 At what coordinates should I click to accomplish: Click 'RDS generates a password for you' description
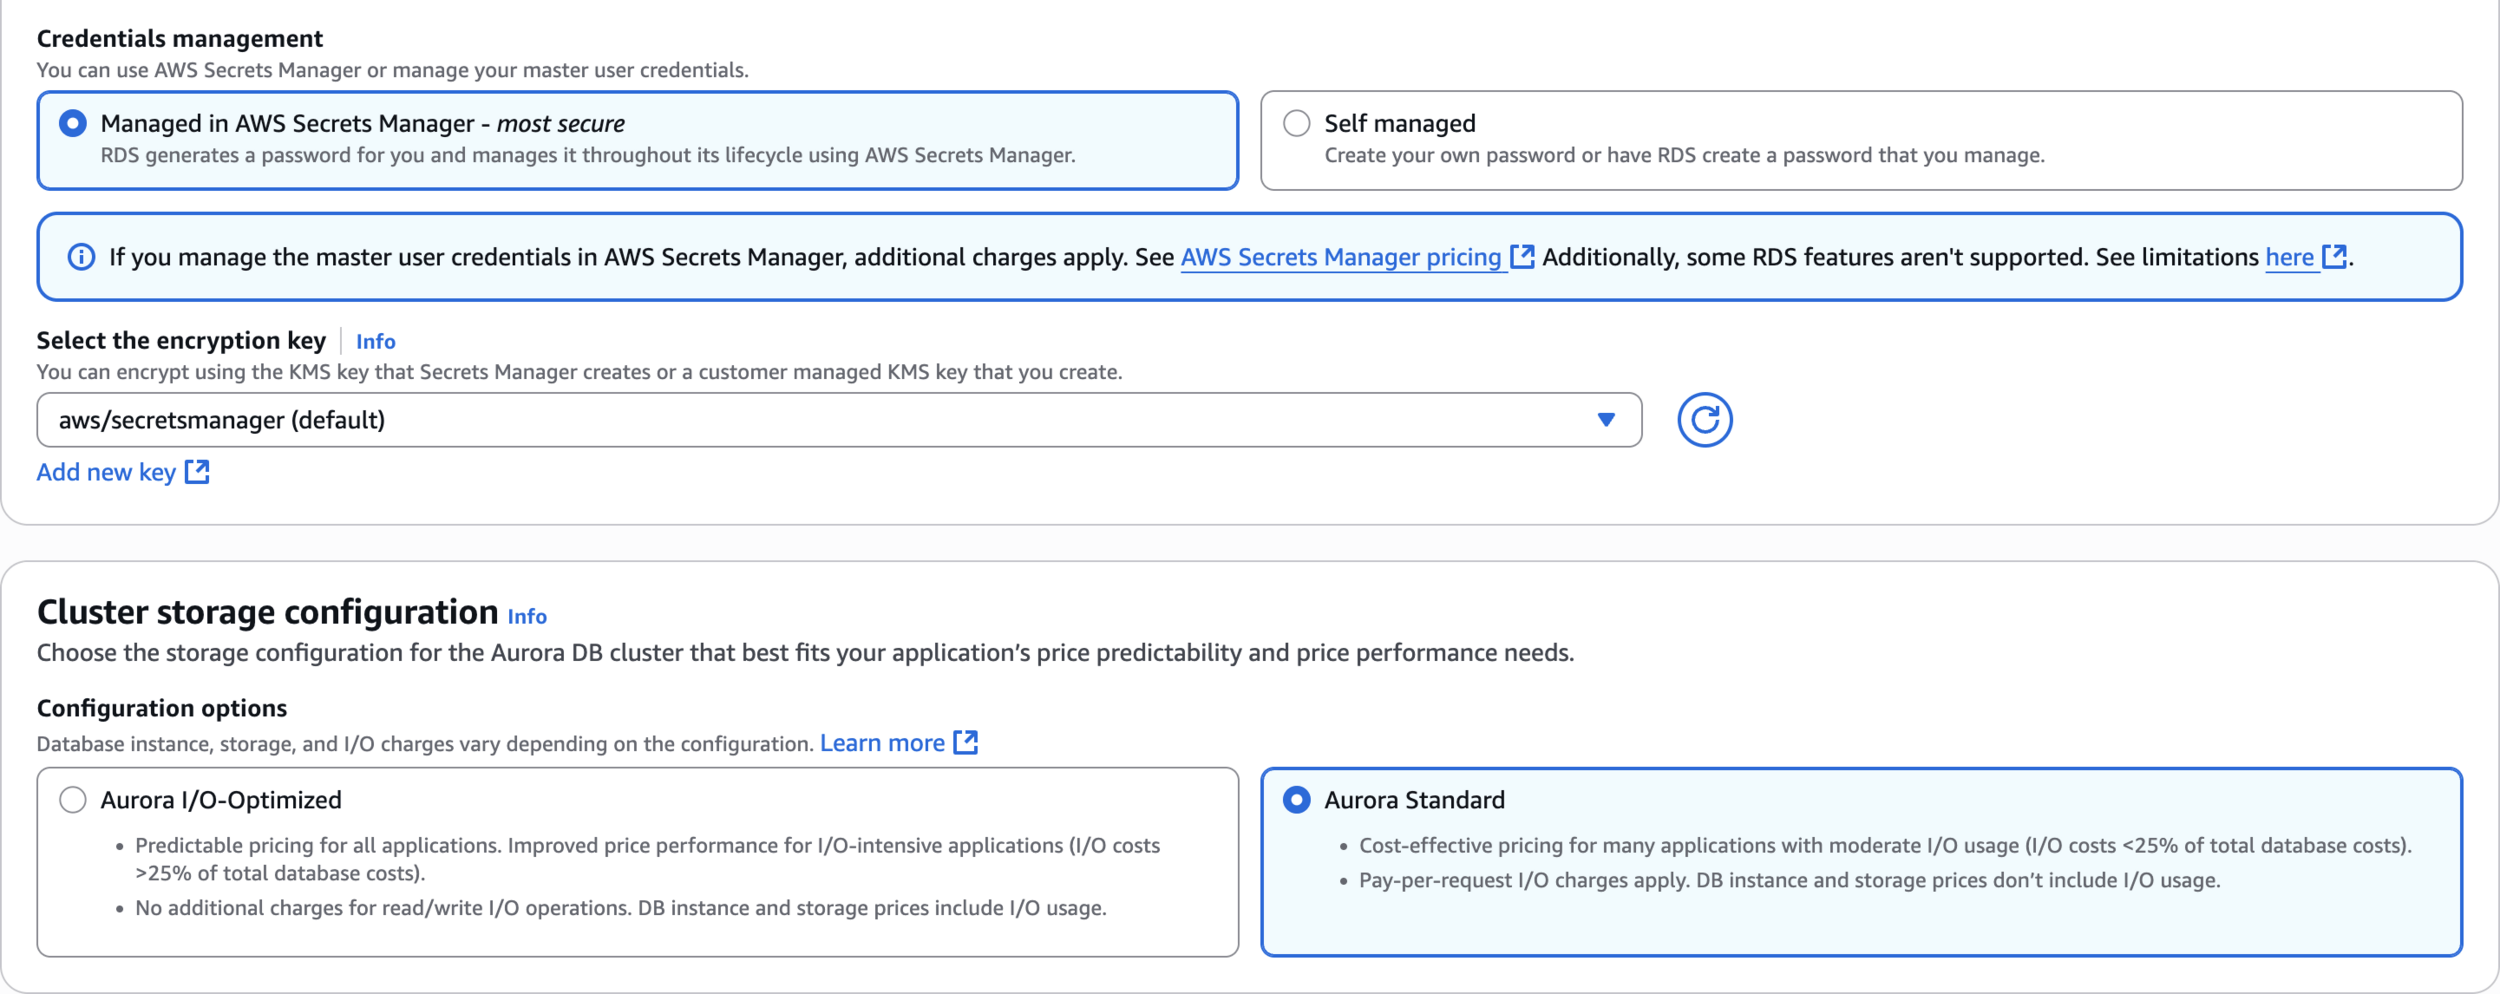[588, 156]
